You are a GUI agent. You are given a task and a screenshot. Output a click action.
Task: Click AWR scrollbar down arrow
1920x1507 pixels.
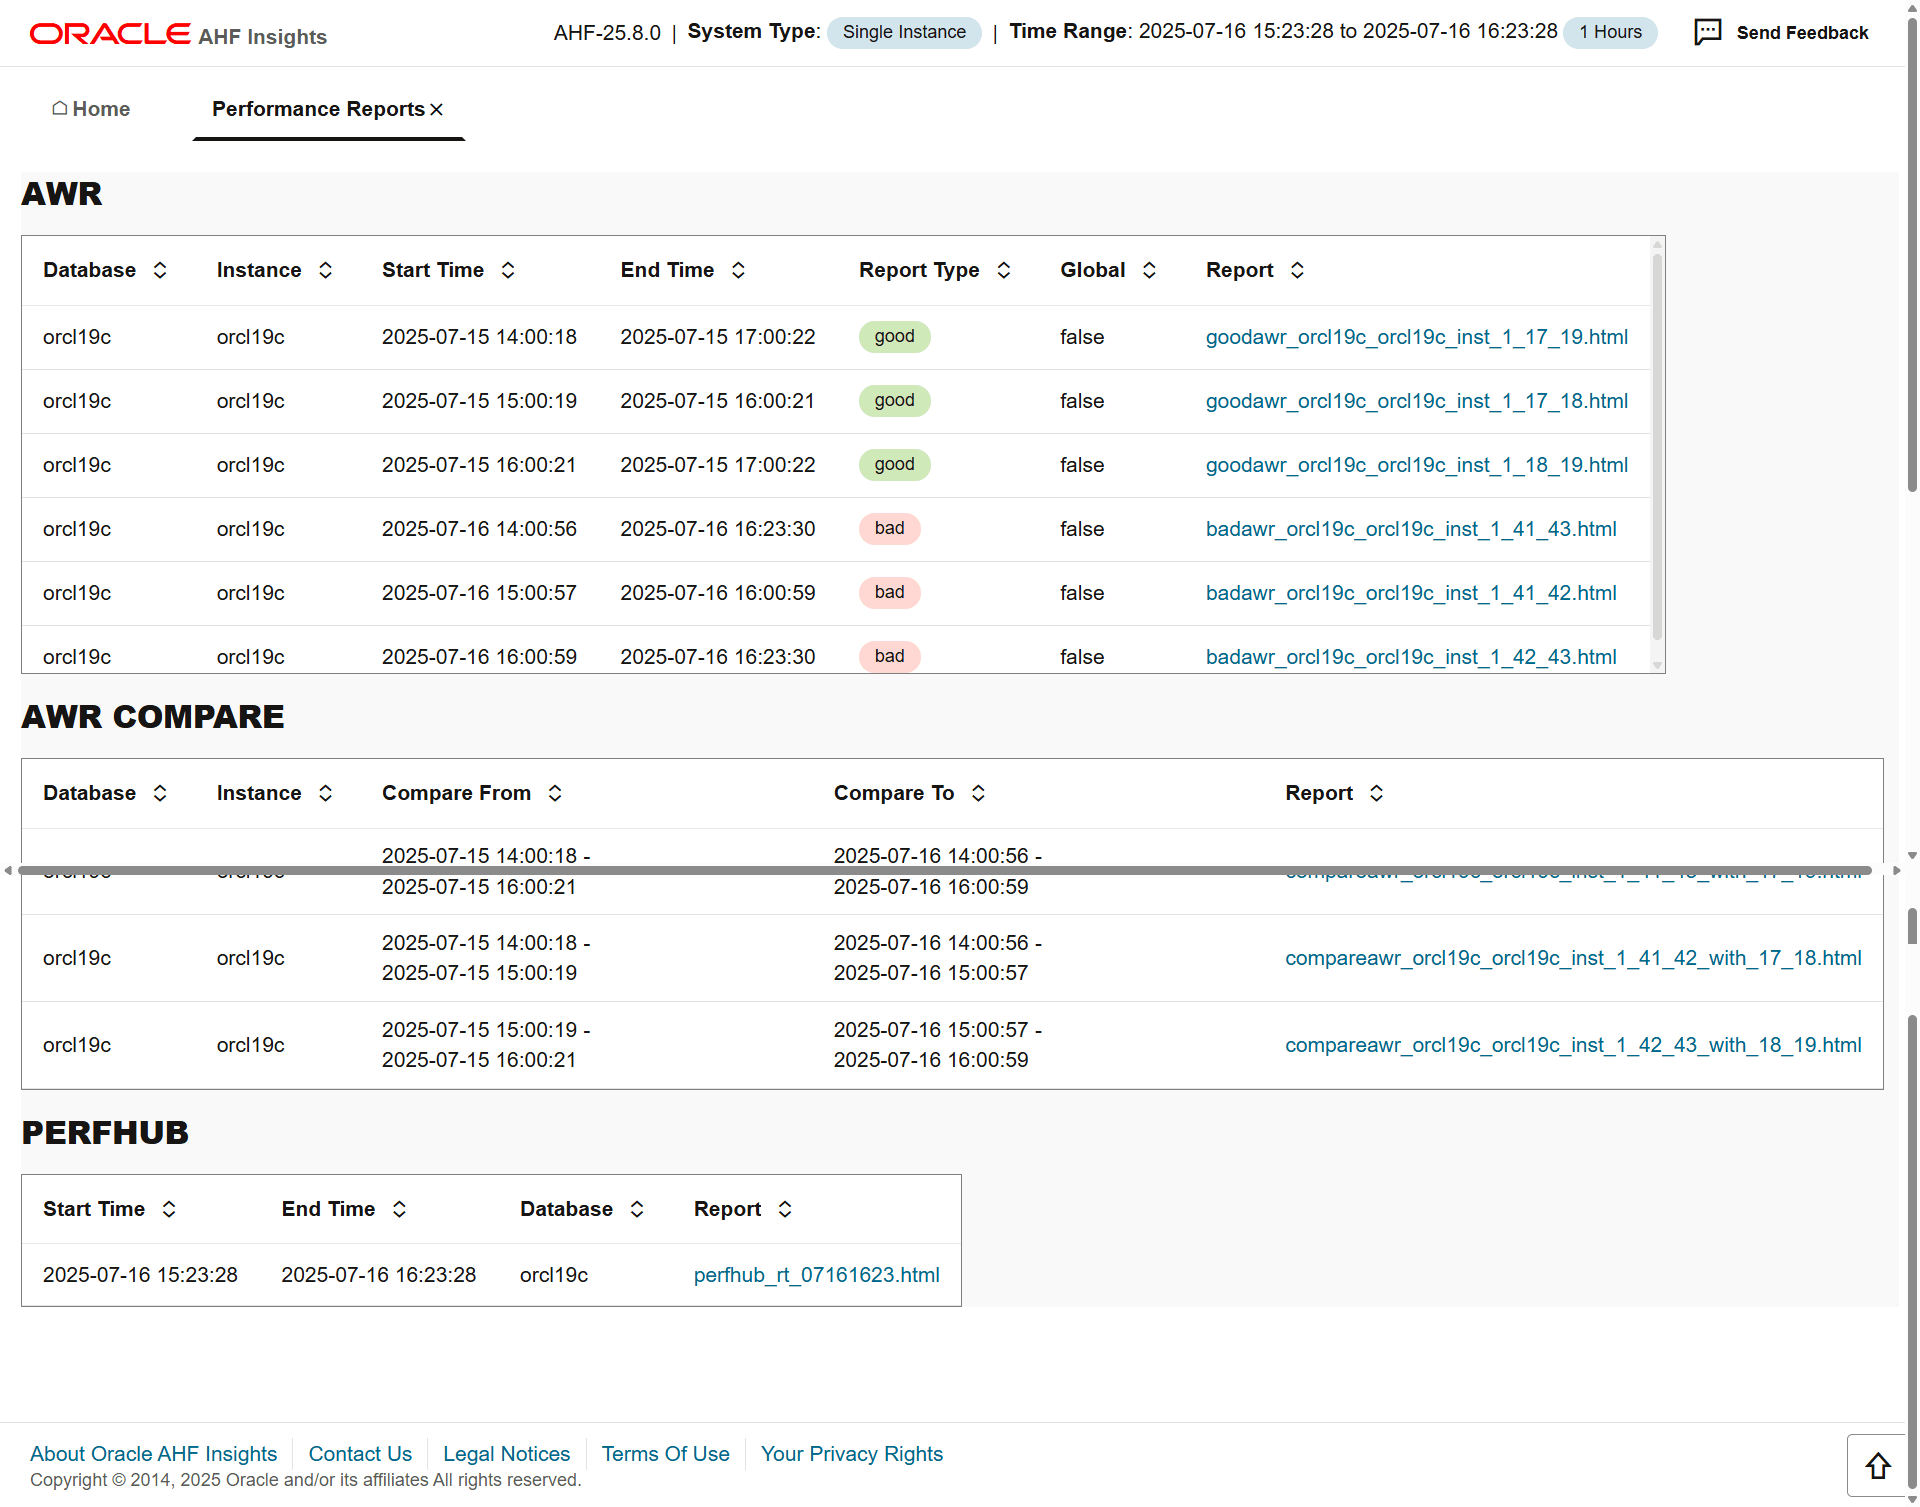(x=1657, y=665)
